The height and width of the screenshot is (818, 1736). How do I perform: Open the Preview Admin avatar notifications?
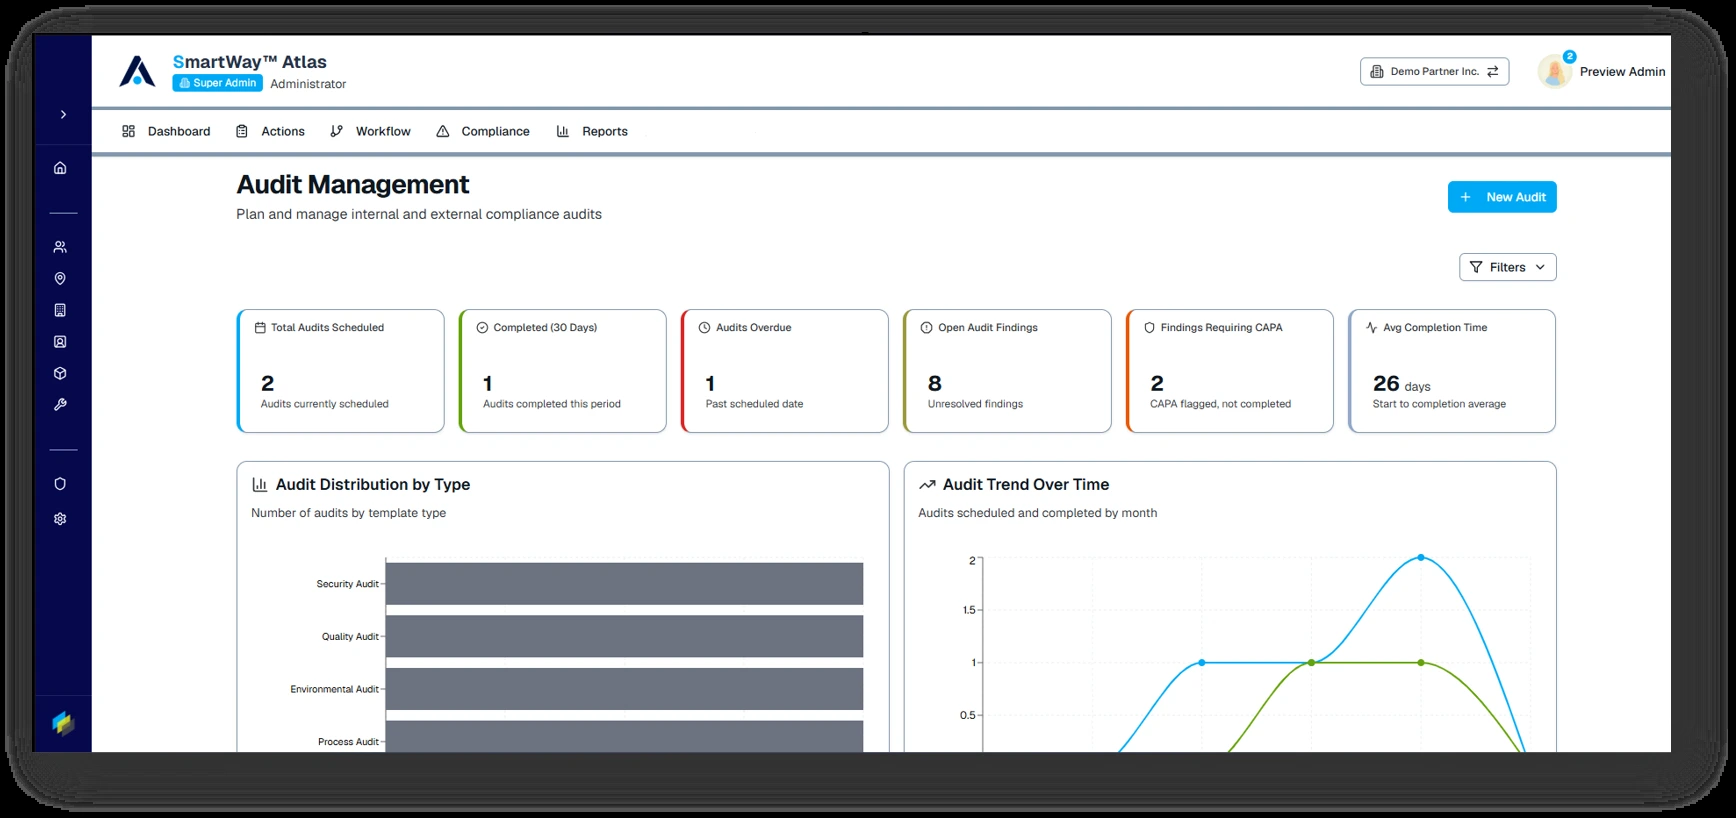[1555, 71]
